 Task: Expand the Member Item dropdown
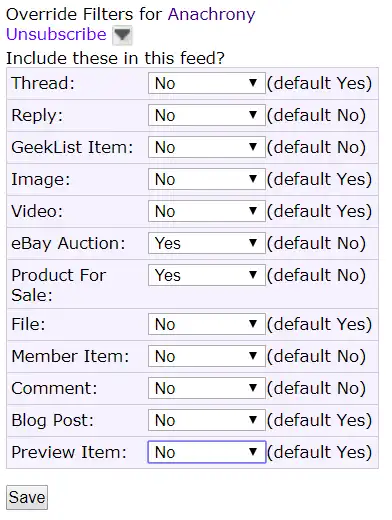pyautogui.click(x=207, y=356)
